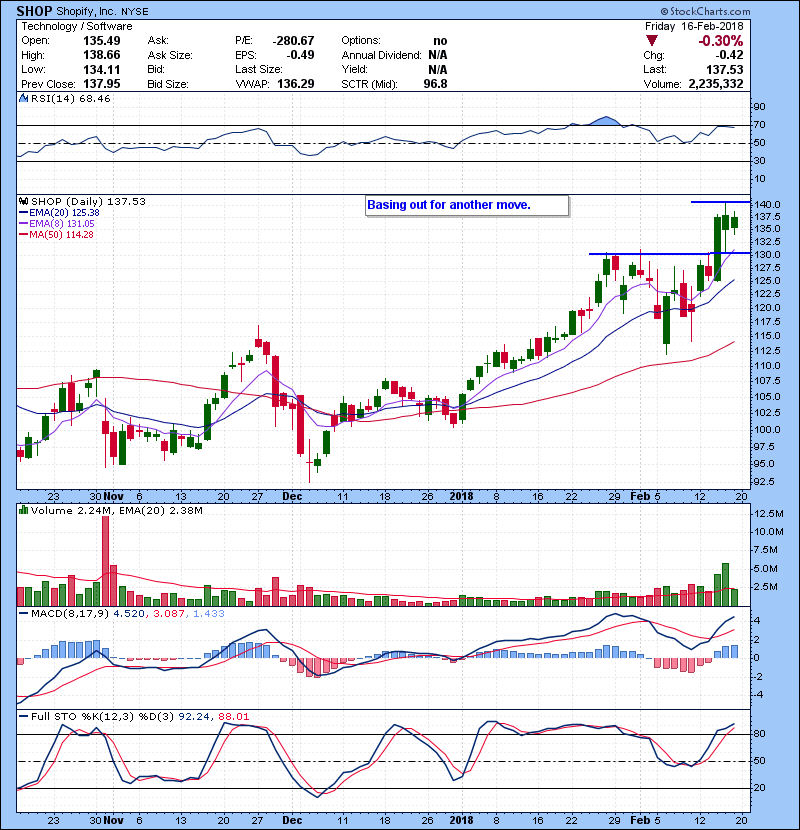The height and width of the screenshot is (830, 800).
Task: Click the blue resistance line at 140.0
Action: click(x=721, y=202)
